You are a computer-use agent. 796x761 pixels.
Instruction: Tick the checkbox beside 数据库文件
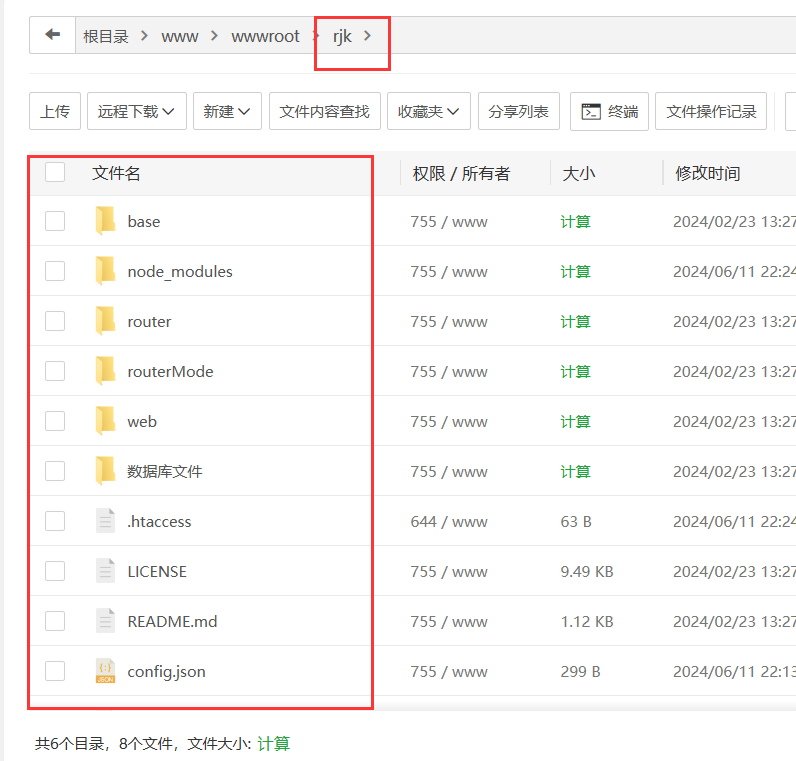[x=55, y=471]
